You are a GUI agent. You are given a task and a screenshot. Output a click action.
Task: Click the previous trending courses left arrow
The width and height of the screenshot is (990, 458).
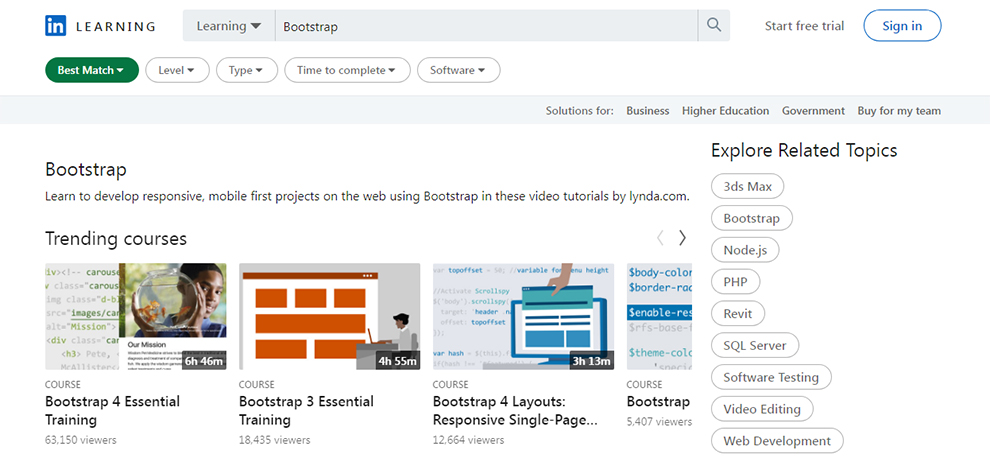(660, 238)
